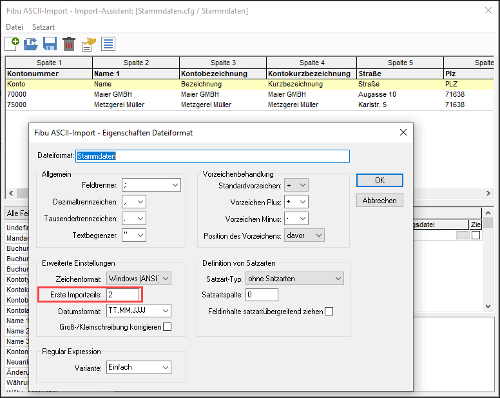Open the Satzart-Typ dropdown
Screen dimensions: 500x398
tap(294, 278)
